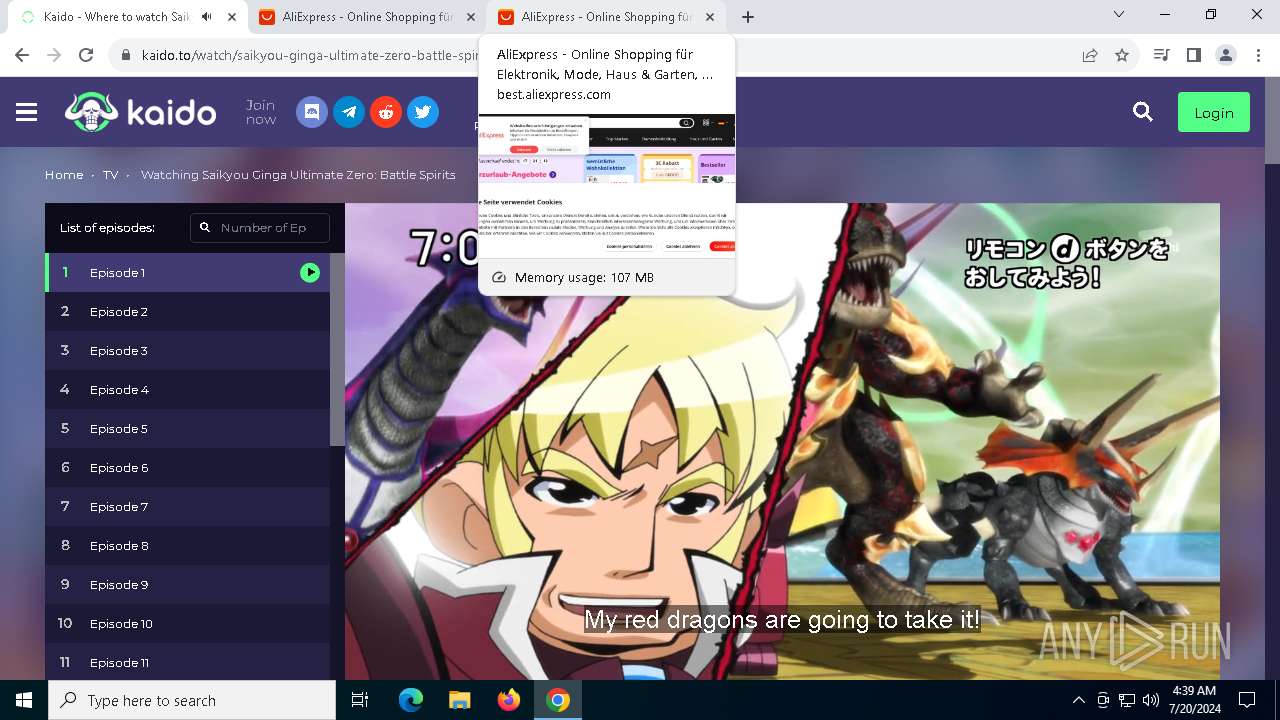This screenshot has height=720, width=1280.
Task: Expand the tab search dropdown arrow
Action: pos(1119,15)
